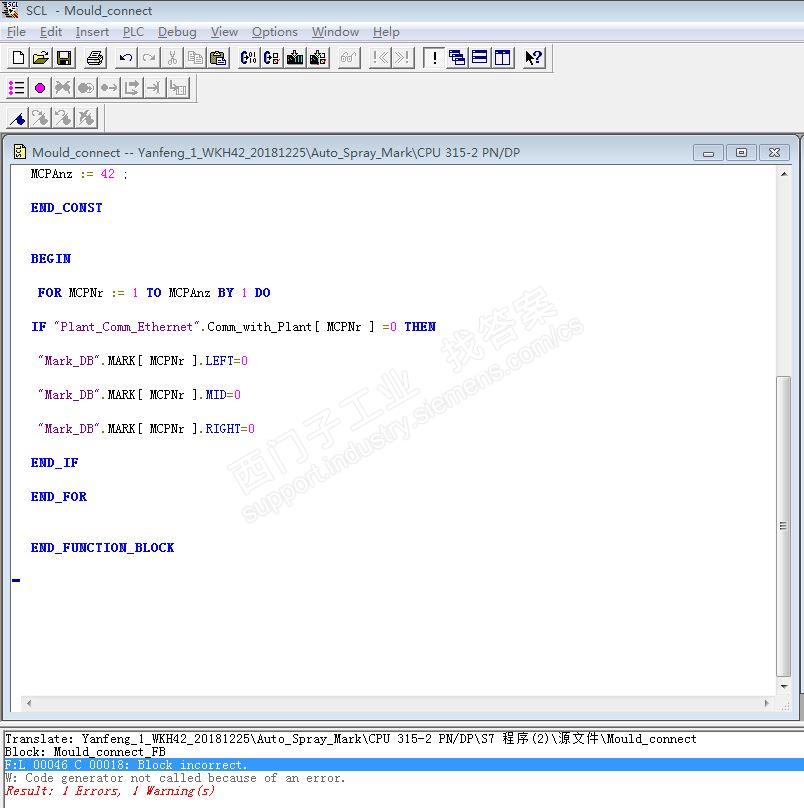Download compiled blocks to PLC
The image size is (804, 808).
pyautogui.click(x=295, y=58)
